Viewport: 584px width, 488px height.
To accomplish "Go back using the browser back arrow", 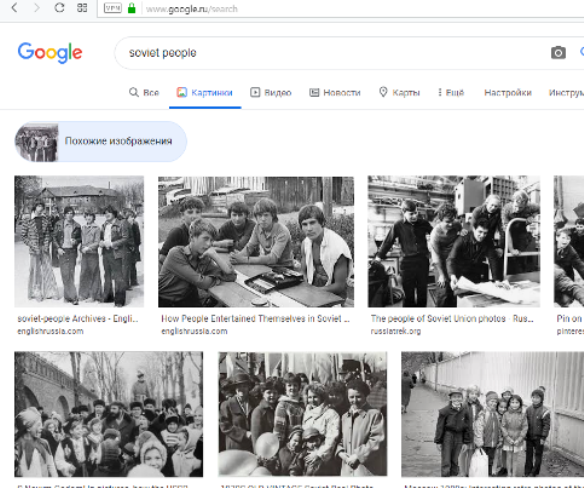I will tap(14, 8).
